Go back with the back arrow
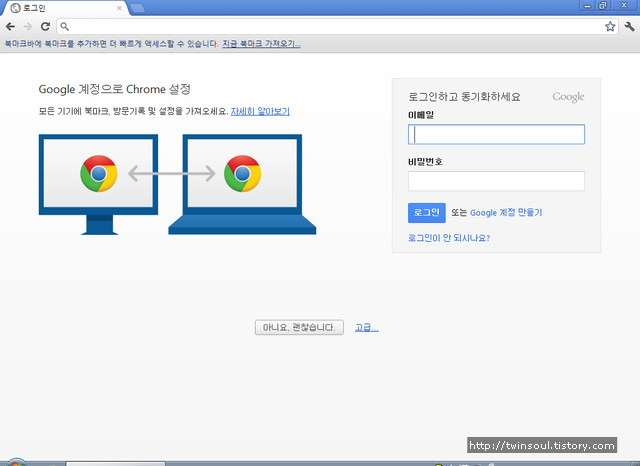This screenshot has width=640, height=466. [x=10, y=27]
